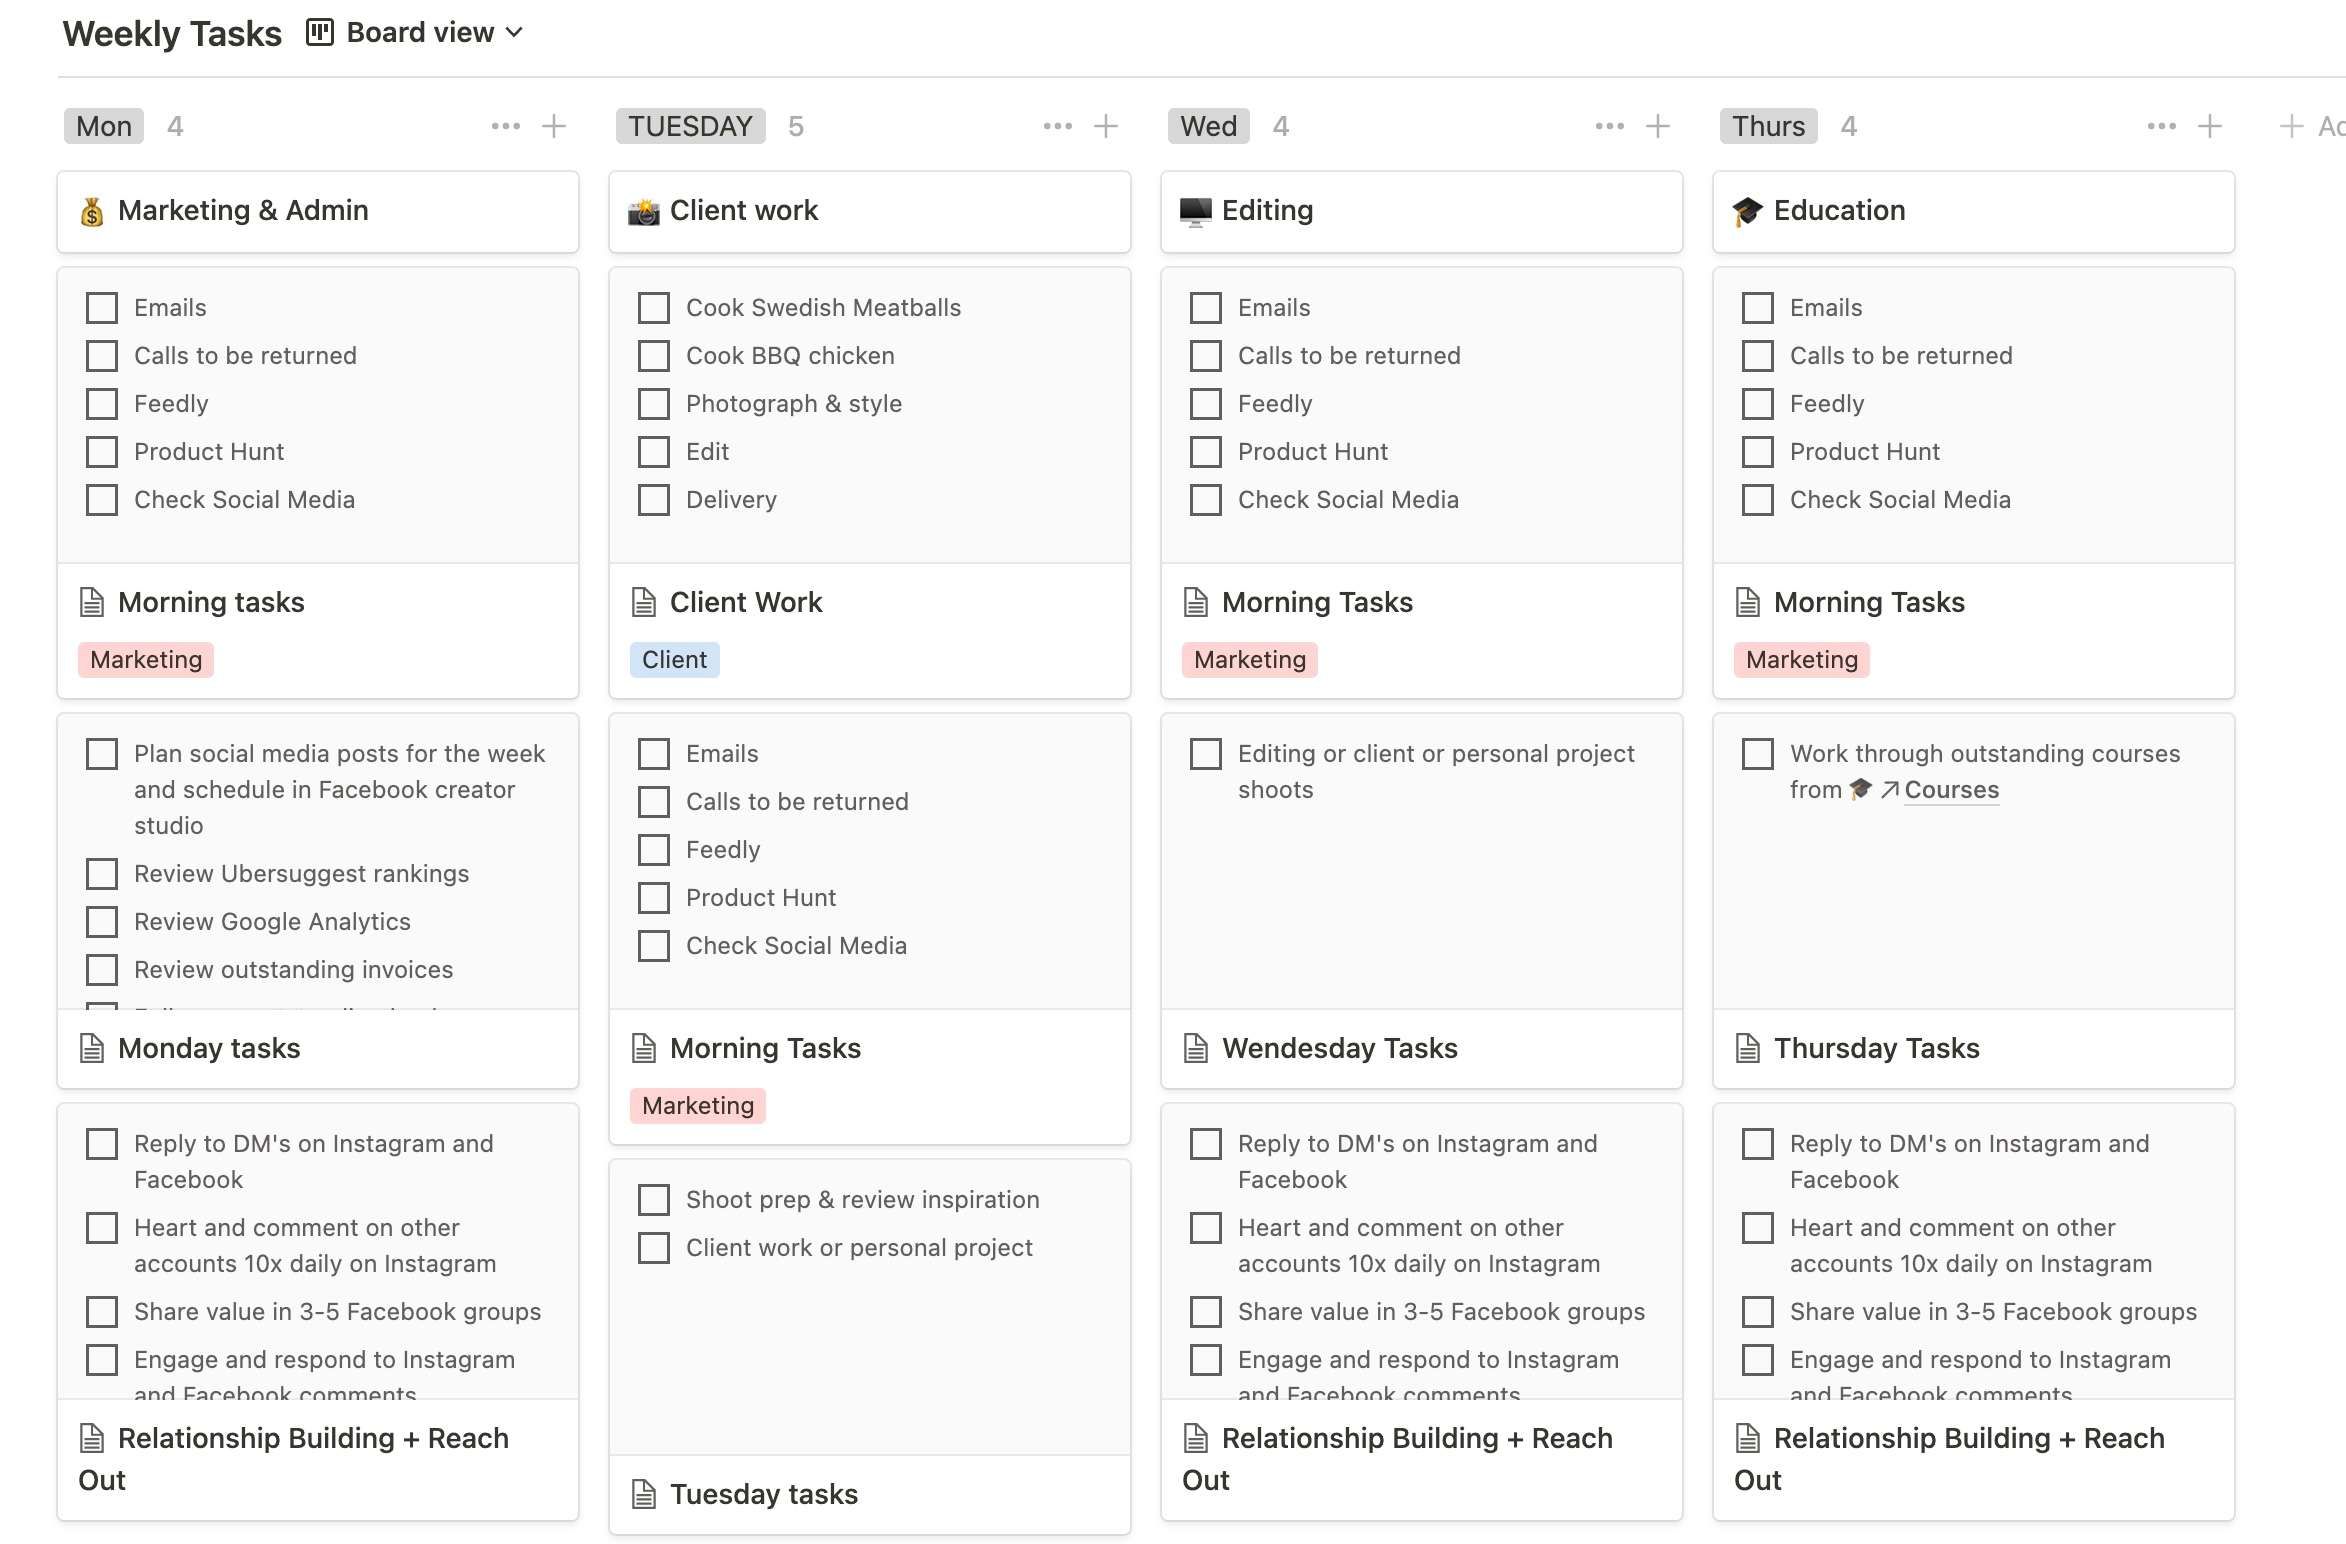2346x1544 pixels.
Task: Click the blue Client tag
Action: 674,660
